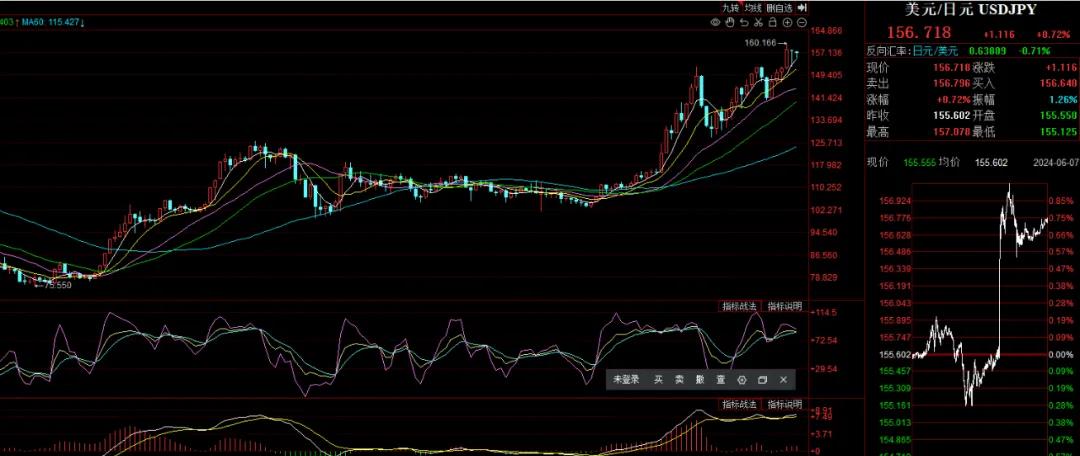Click the undo arrow icon
Image resolution: width=1080 pixels, height=456 pixels.
[744, 22]
